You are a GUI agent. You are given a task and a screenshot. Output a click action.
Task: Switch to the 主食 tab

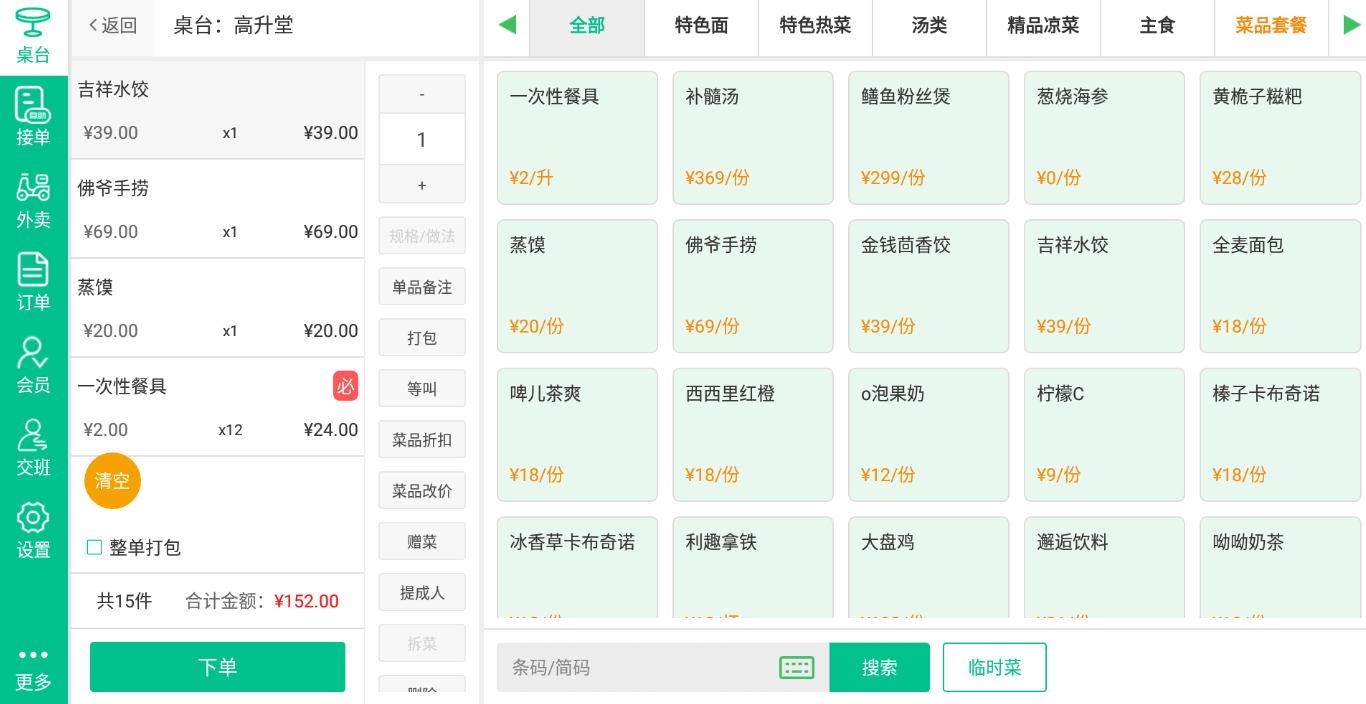[x=1157, y=27]
